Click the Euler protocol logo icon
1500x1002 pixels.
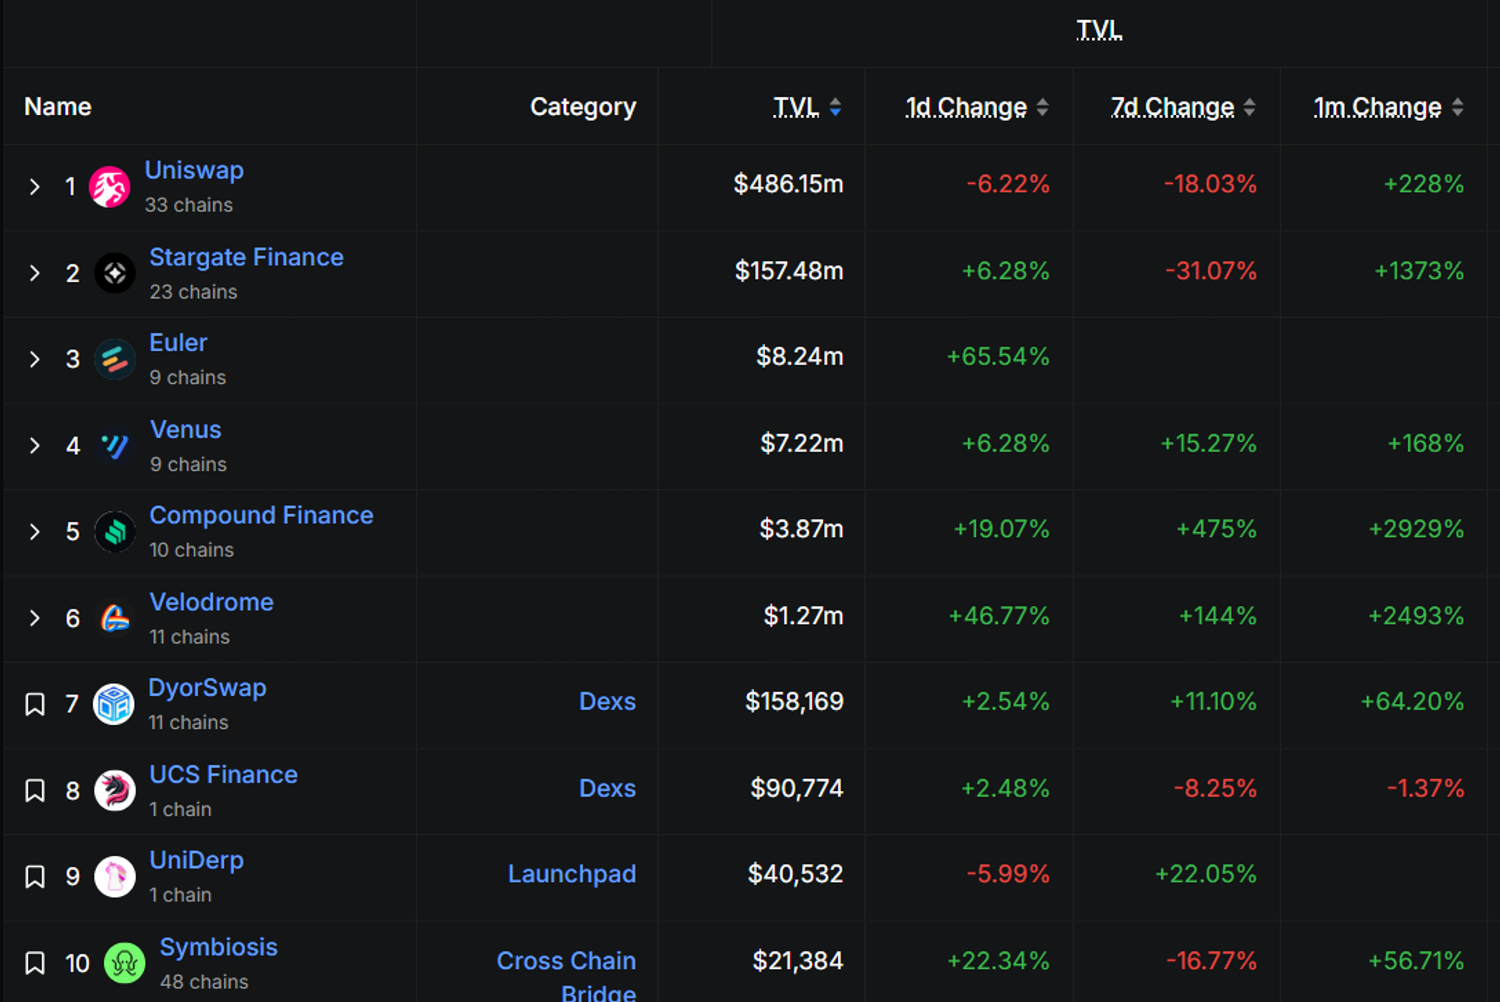click(115, 360)
